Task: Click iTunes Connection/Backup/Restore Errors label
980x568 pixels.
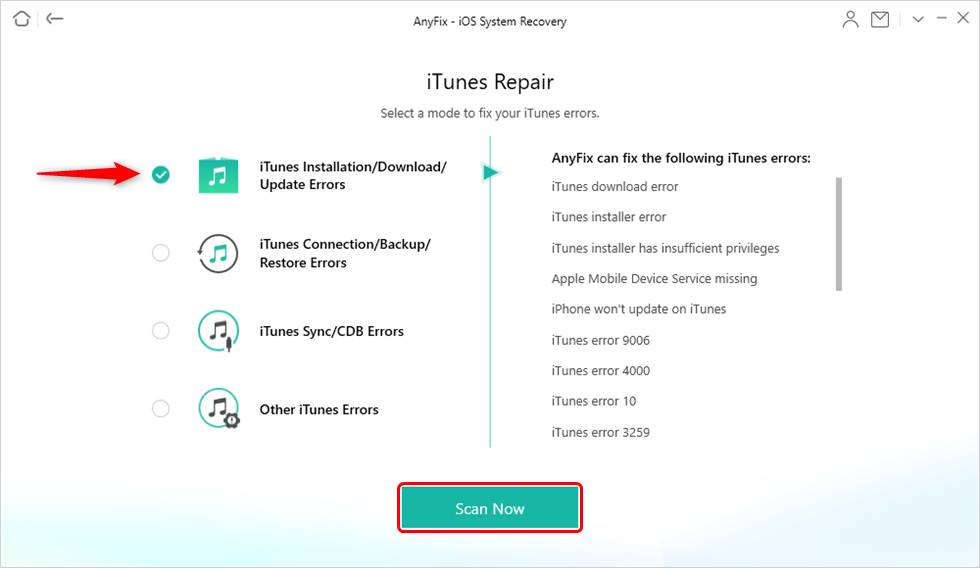Action: click(345, 253)
